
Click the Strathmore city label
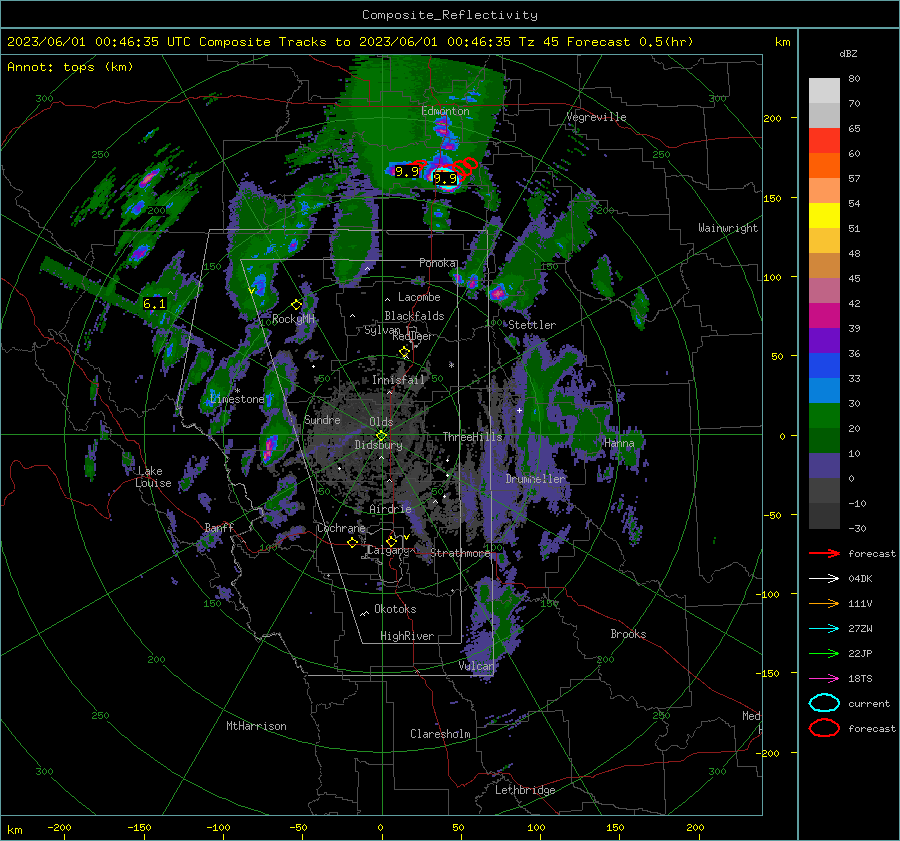click(x=460, y=553)
